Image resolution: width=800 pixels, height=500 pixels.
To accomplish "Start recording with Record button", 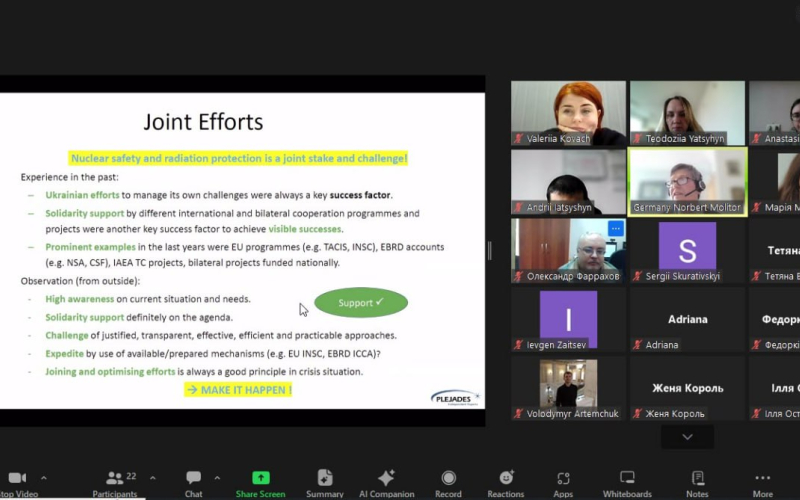I will point(448,483).
